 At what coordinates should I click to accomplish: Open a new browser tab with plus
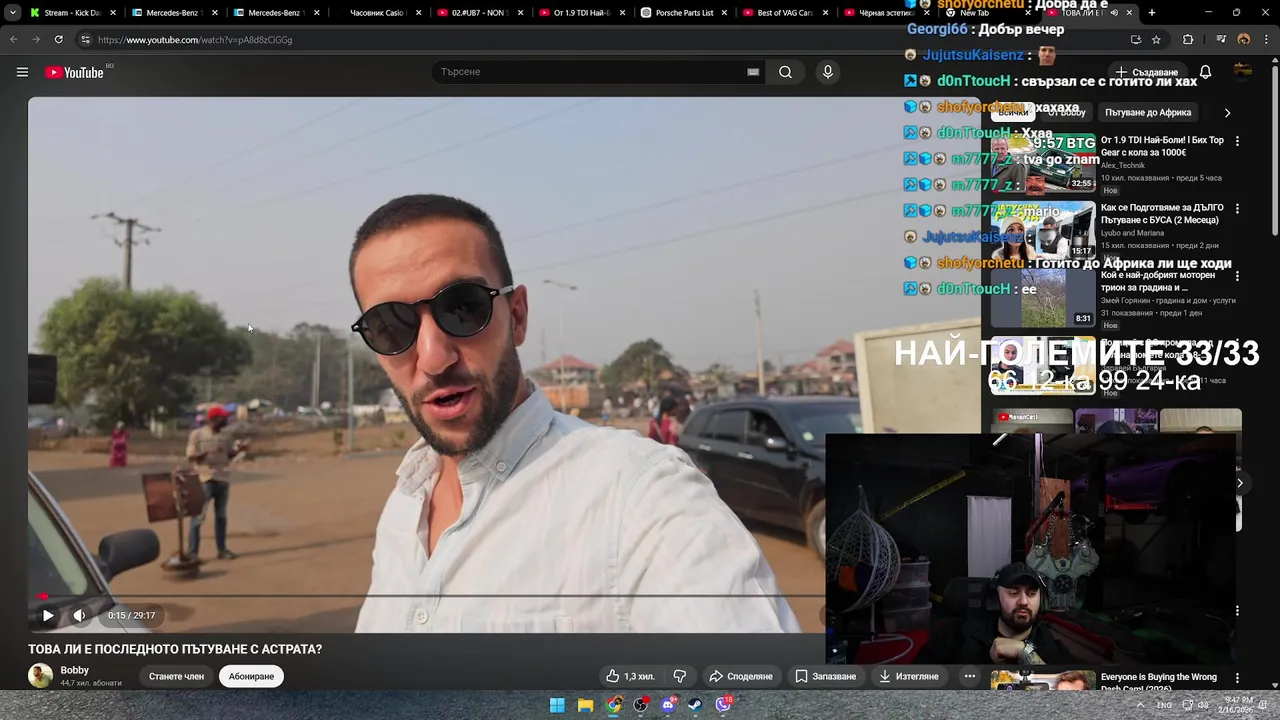tap(1152, 13)
